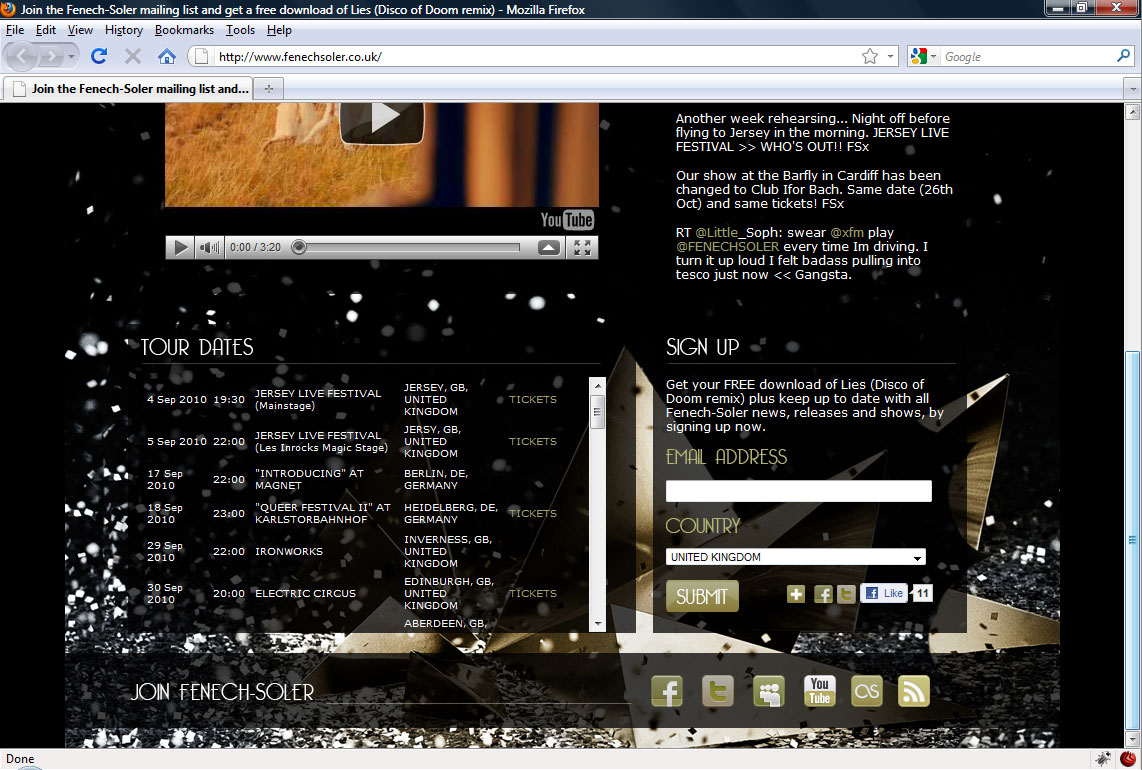This screenshot has width=1142, height=770.
Task: Follow the @xfm mention link
Action: [x=847, y=232]
